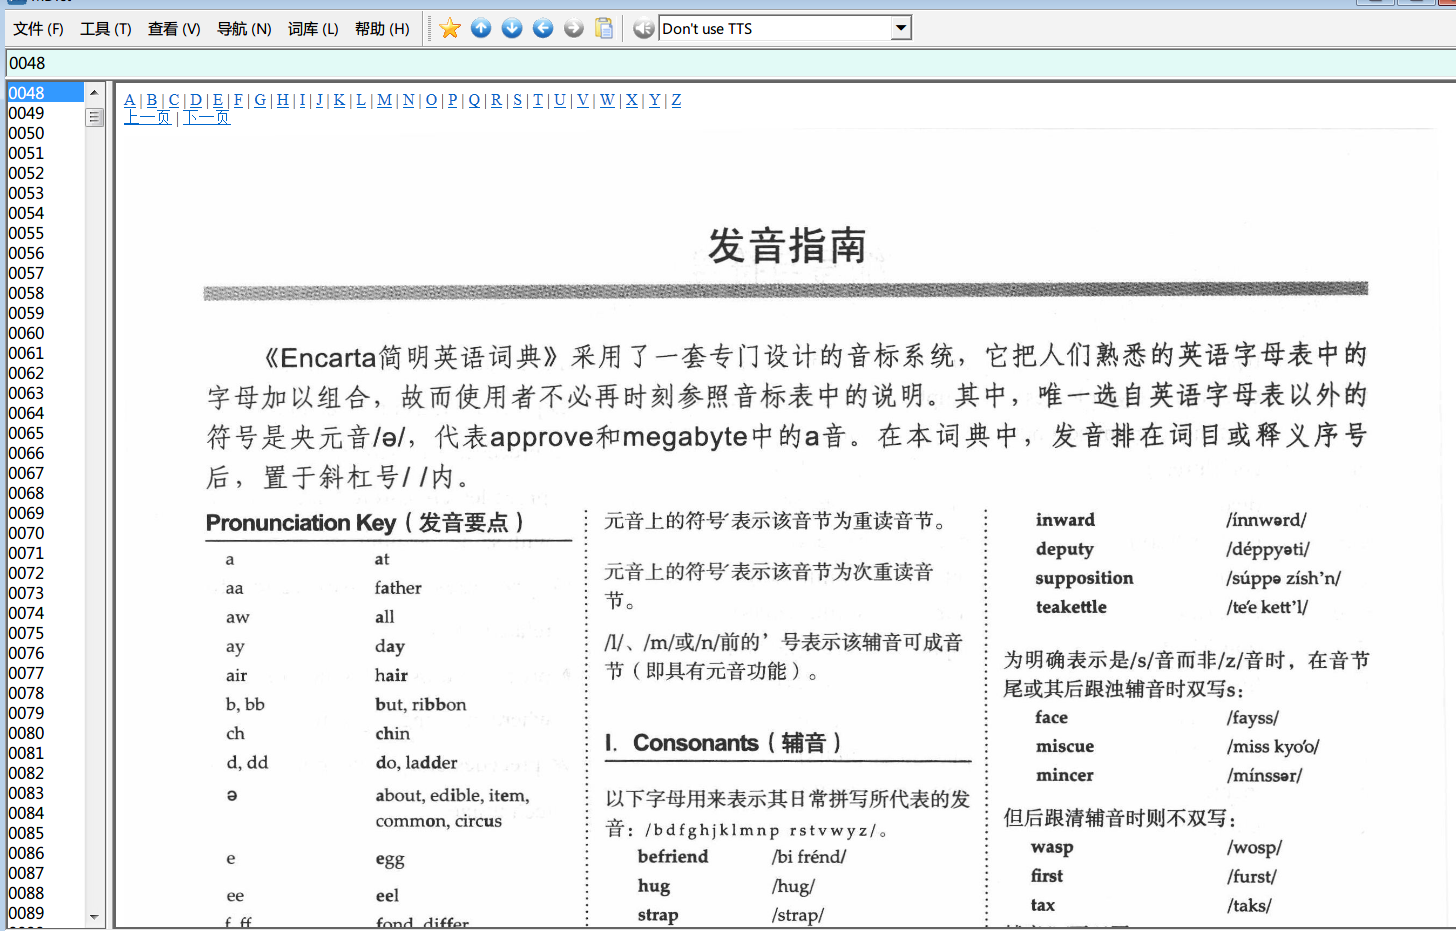1456x931 pixels.
Task: Select entry 0085 in the list
Action: coord(45,833)
